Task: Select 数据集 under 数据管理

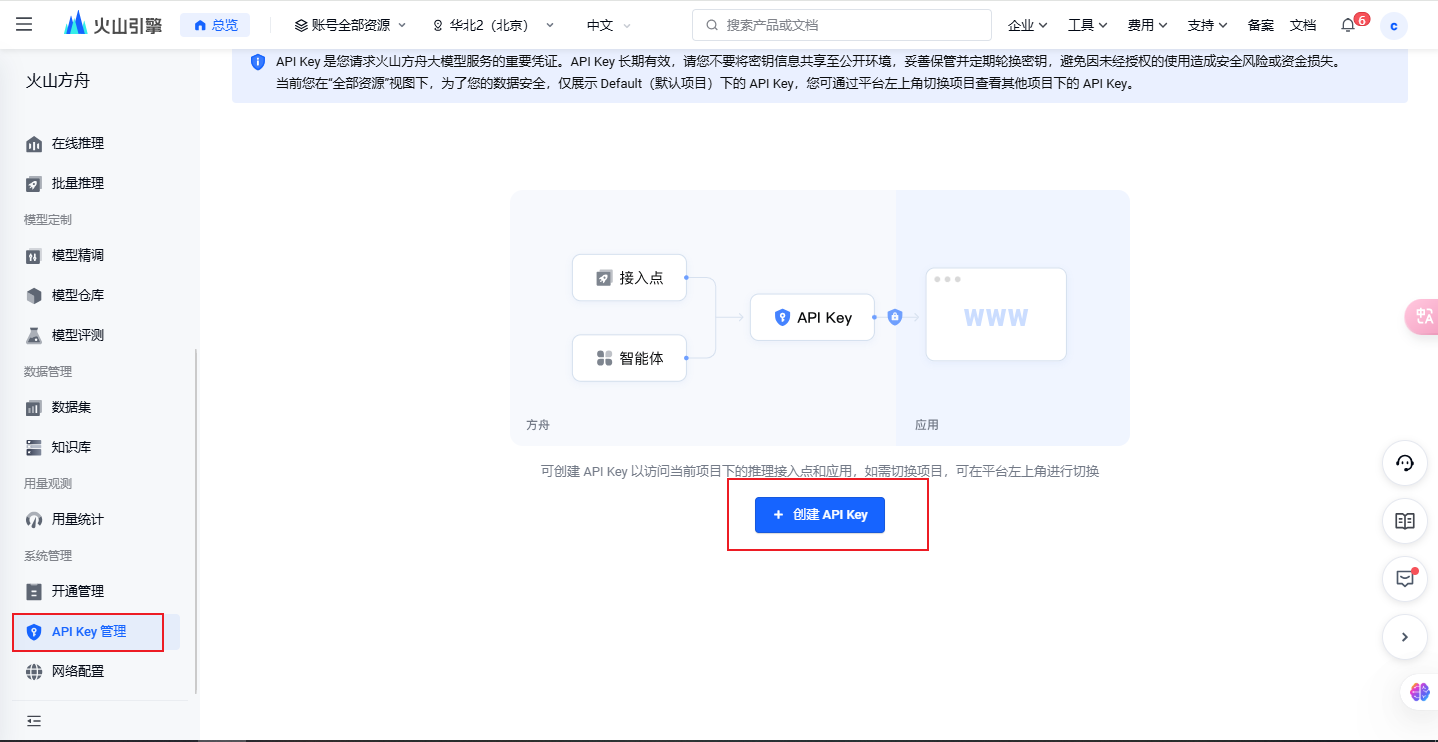Action: (77, 407)
